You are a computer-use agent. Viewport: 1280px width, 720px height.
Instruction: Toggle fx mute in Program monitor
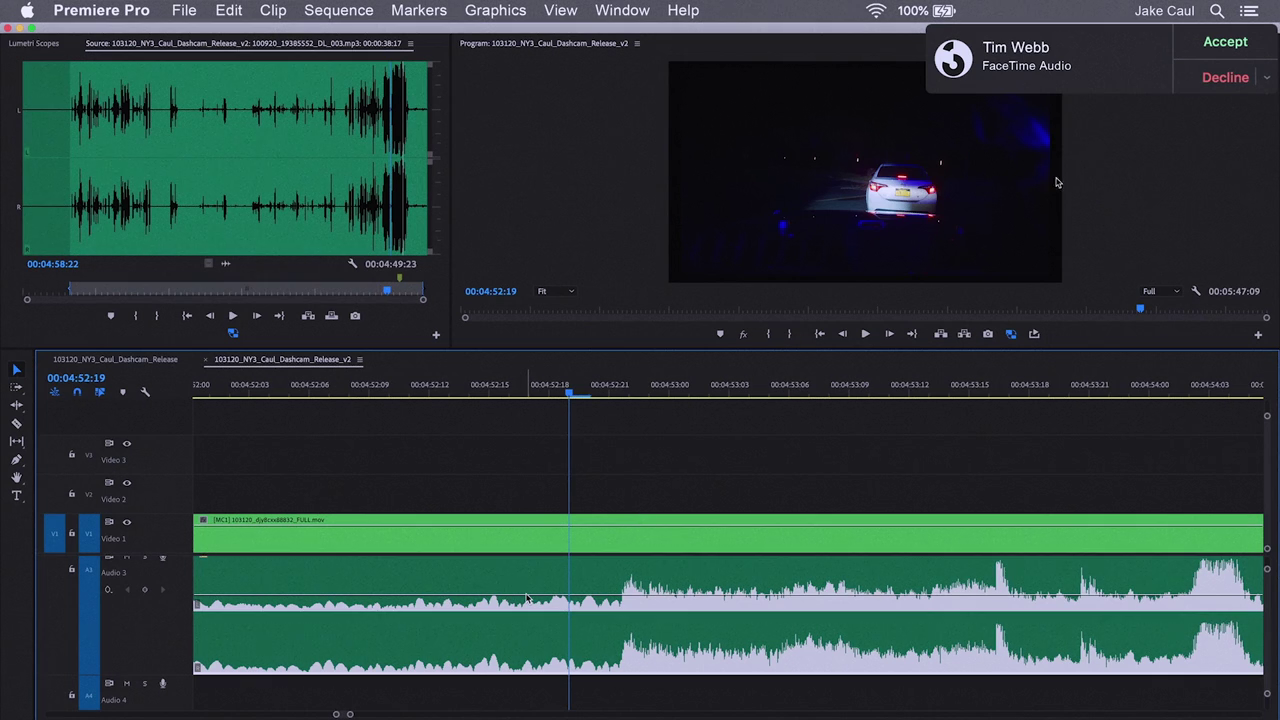pos(743,334)
